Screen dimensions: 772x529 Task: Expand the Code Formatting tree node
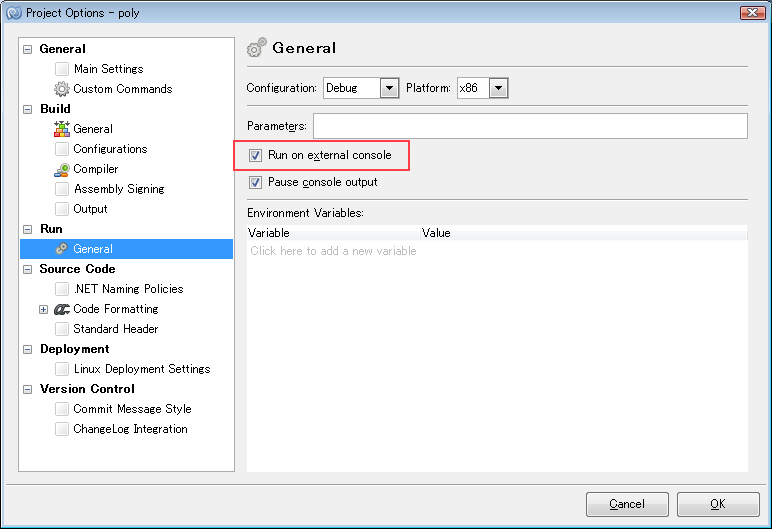point(43,309)
